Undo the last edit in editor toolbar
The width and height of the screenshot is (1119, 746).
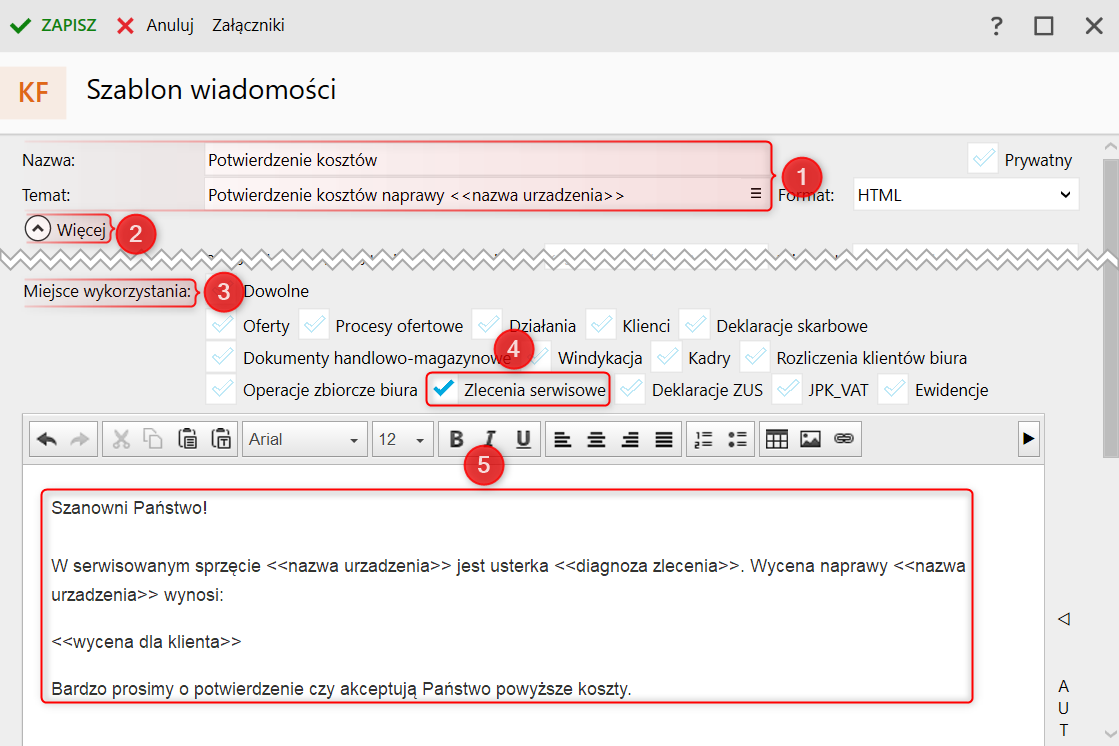(47, 439)
